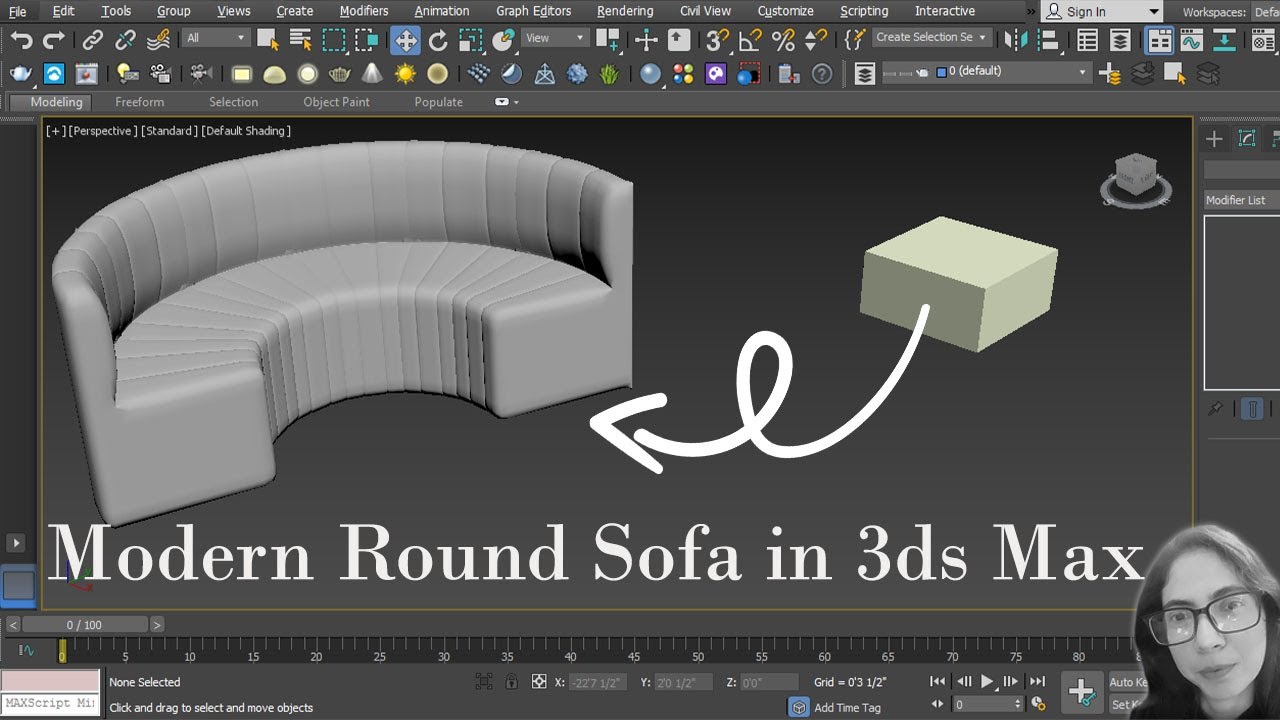Click the Bind to Space Warp icon

tap(158, 40)
